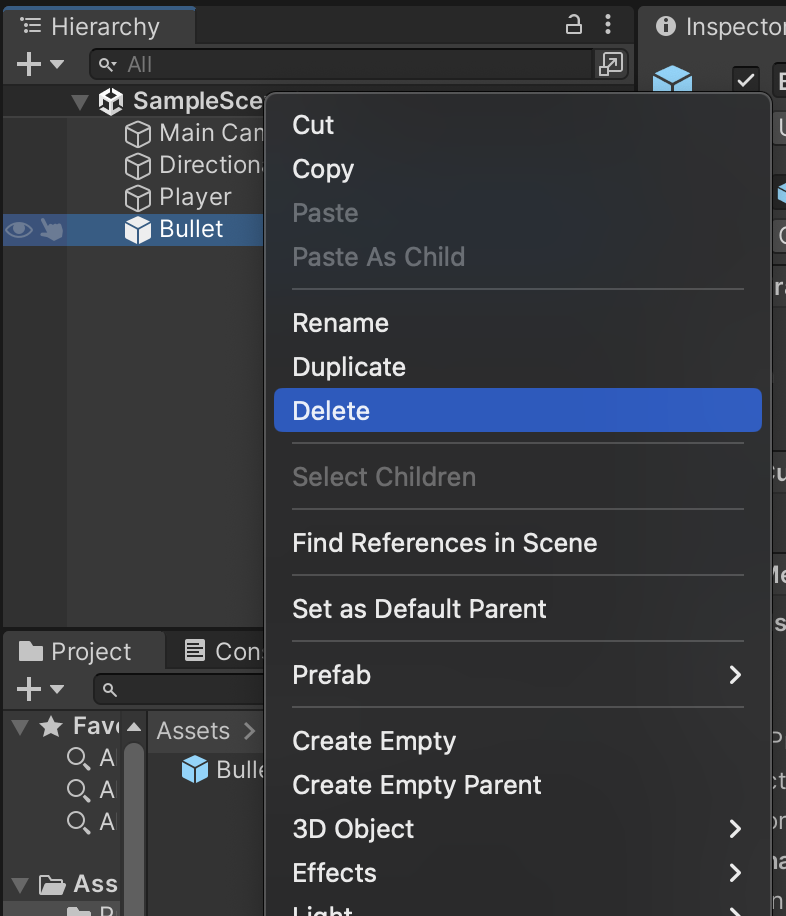Screen dimensions: 786x916
Task: Click the Inspector info icon
Action: point(666,26)
